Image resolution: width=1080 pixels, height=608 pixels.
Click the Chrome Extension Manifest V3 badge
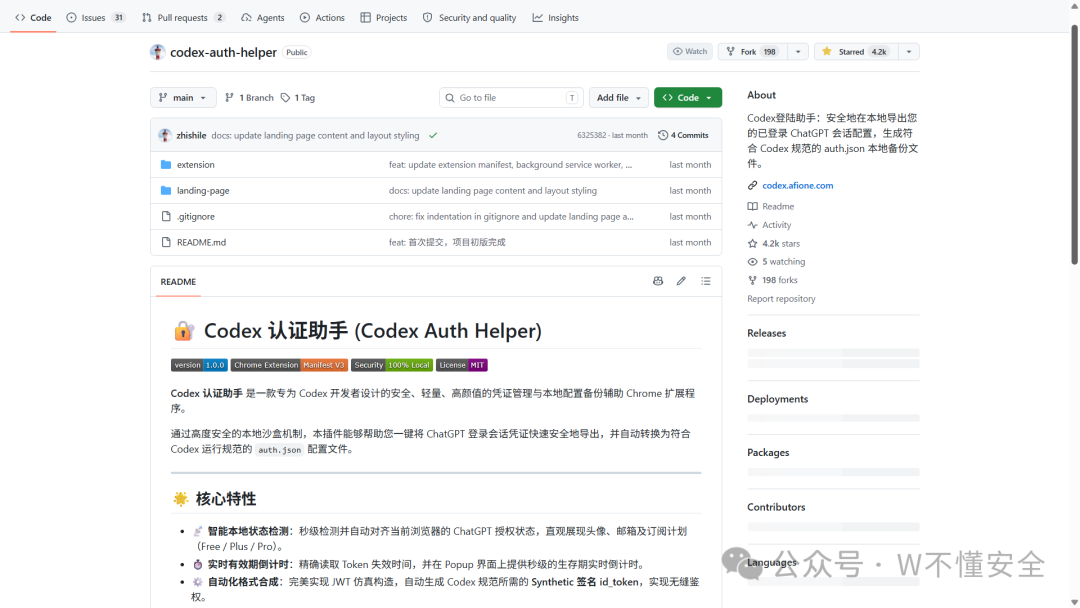tap(289, 365)
